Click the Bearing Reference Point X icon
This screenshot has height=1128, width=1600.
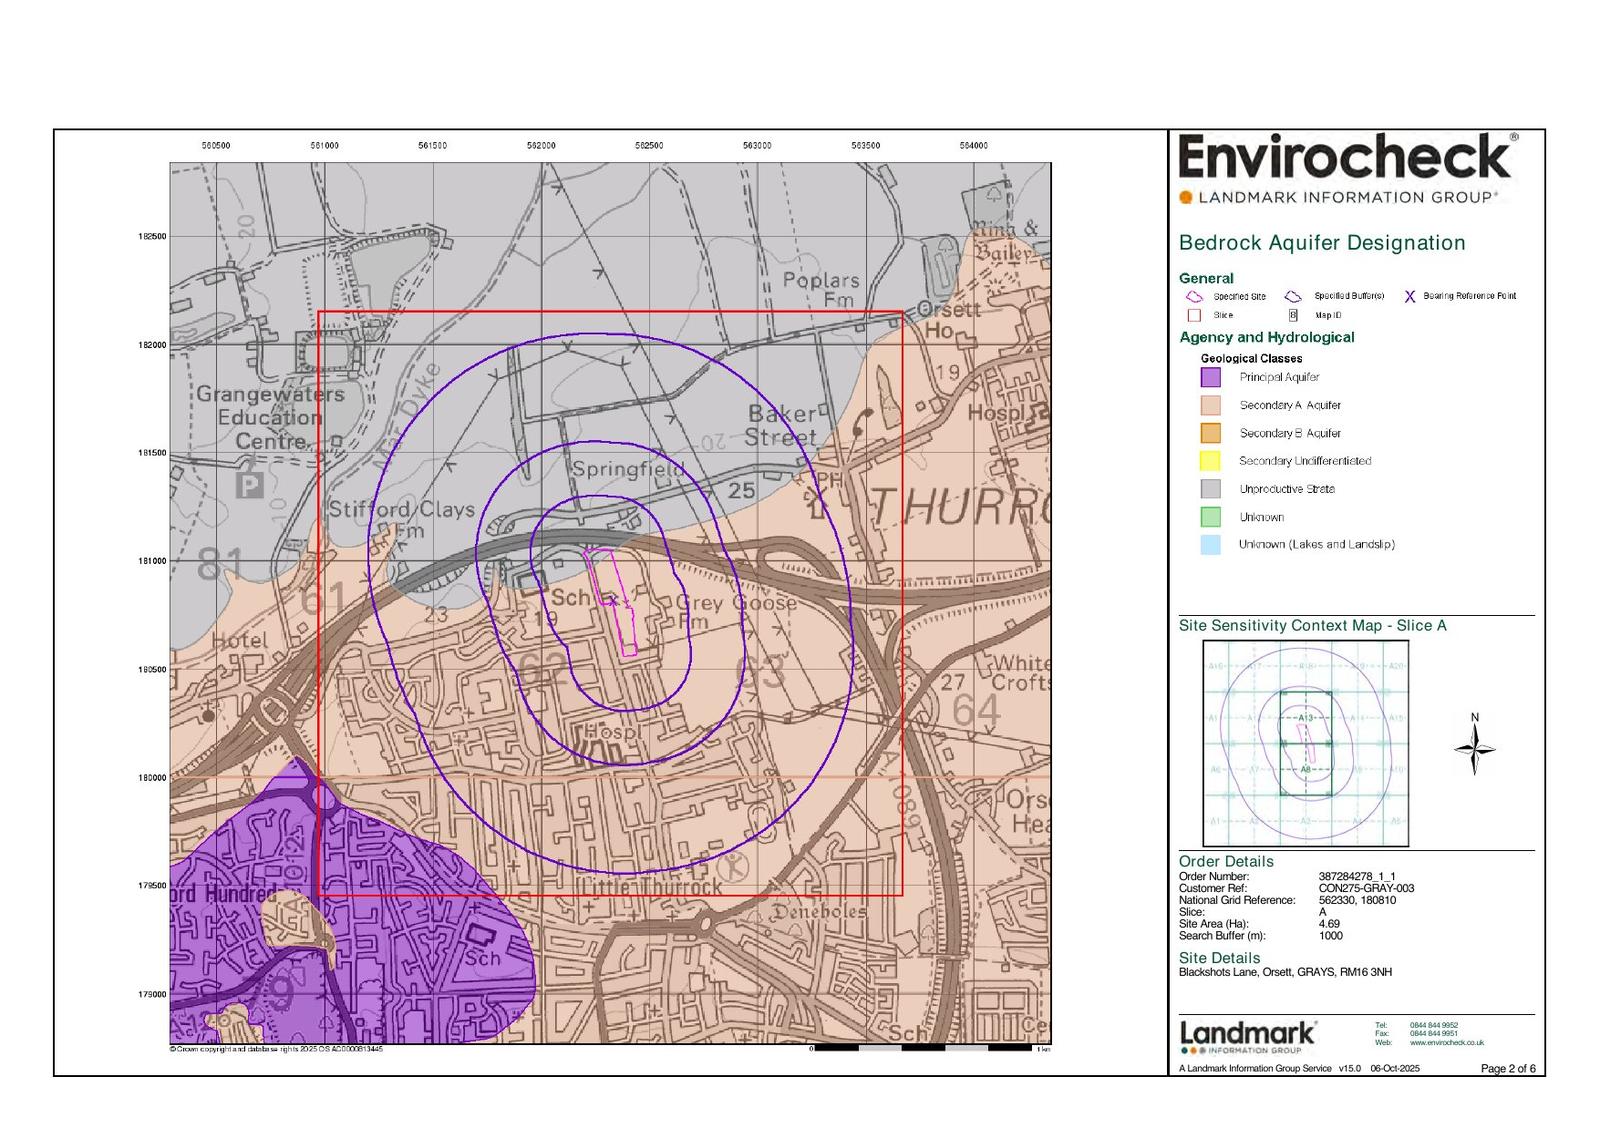point(1410,297)
